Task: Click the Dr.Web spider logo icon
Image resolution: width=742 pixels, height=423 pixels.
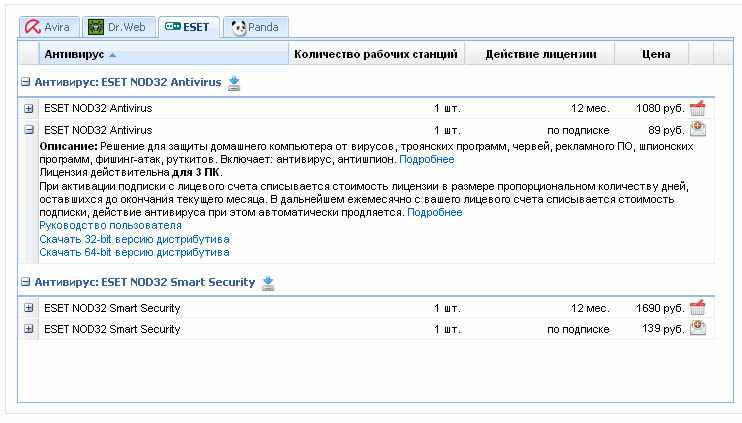Action: coord(96,27)
